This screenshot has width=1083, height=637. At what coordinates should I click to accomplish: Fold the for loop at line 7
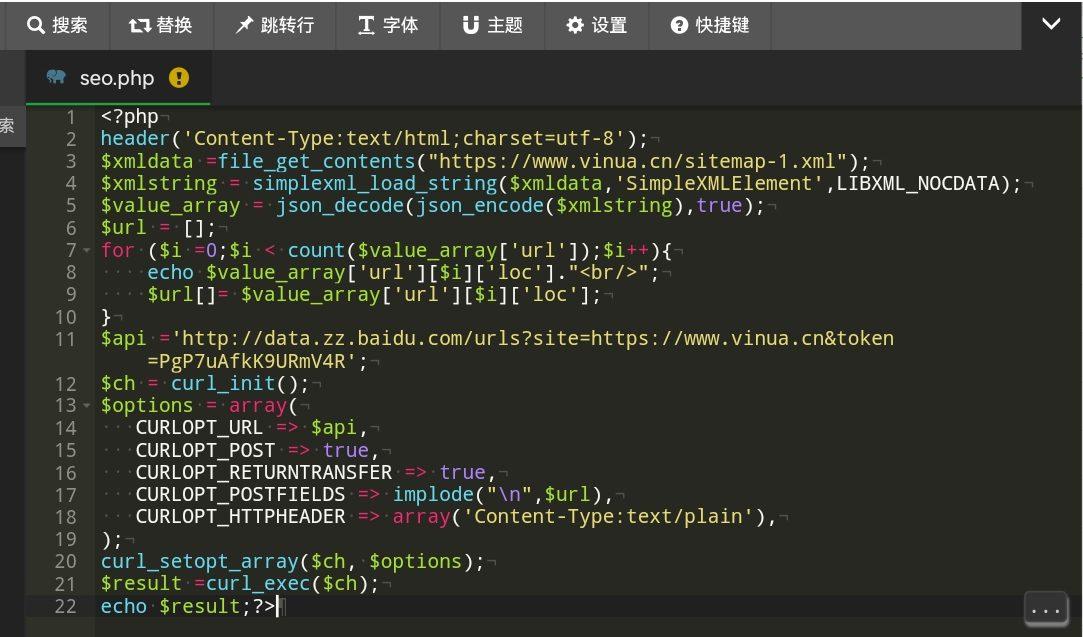point(87,250)
